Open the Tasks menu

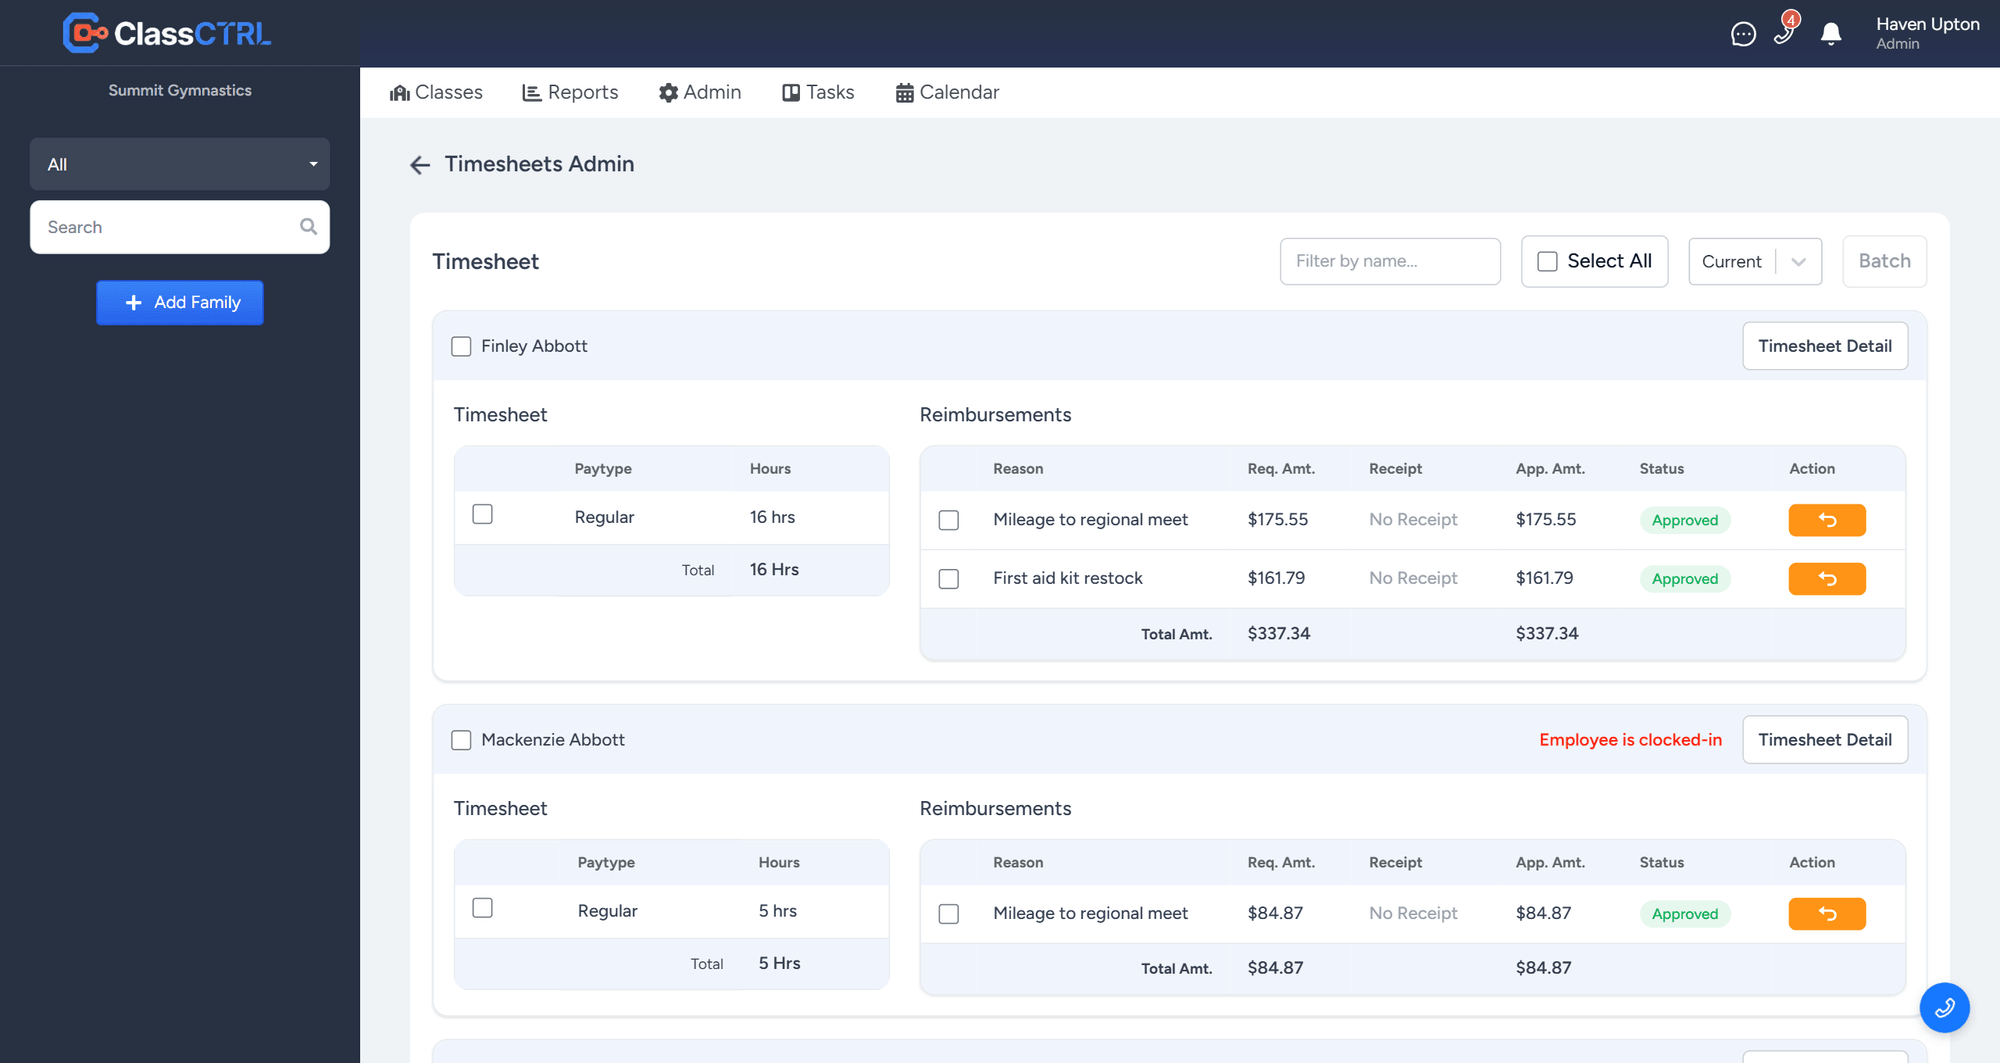pos(818,92)
